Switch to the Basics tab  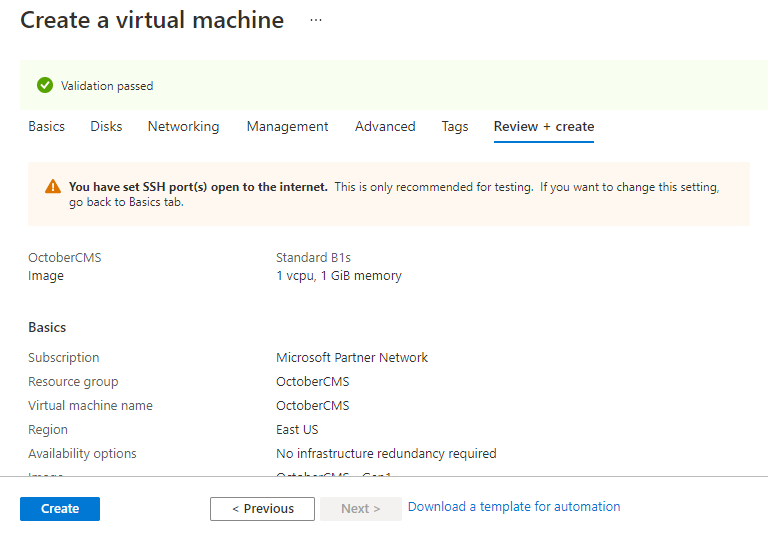(47, 127)
